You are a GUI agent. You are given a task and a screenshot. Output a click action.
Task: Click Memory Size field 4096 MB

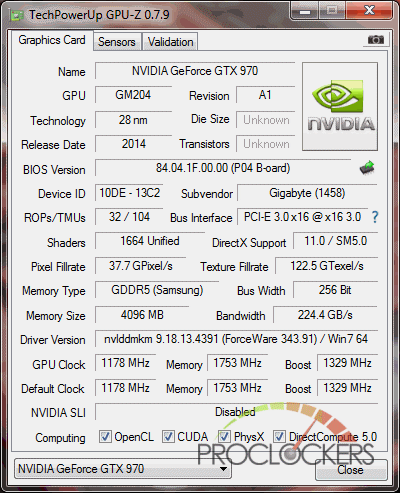(x=142, y=315)
